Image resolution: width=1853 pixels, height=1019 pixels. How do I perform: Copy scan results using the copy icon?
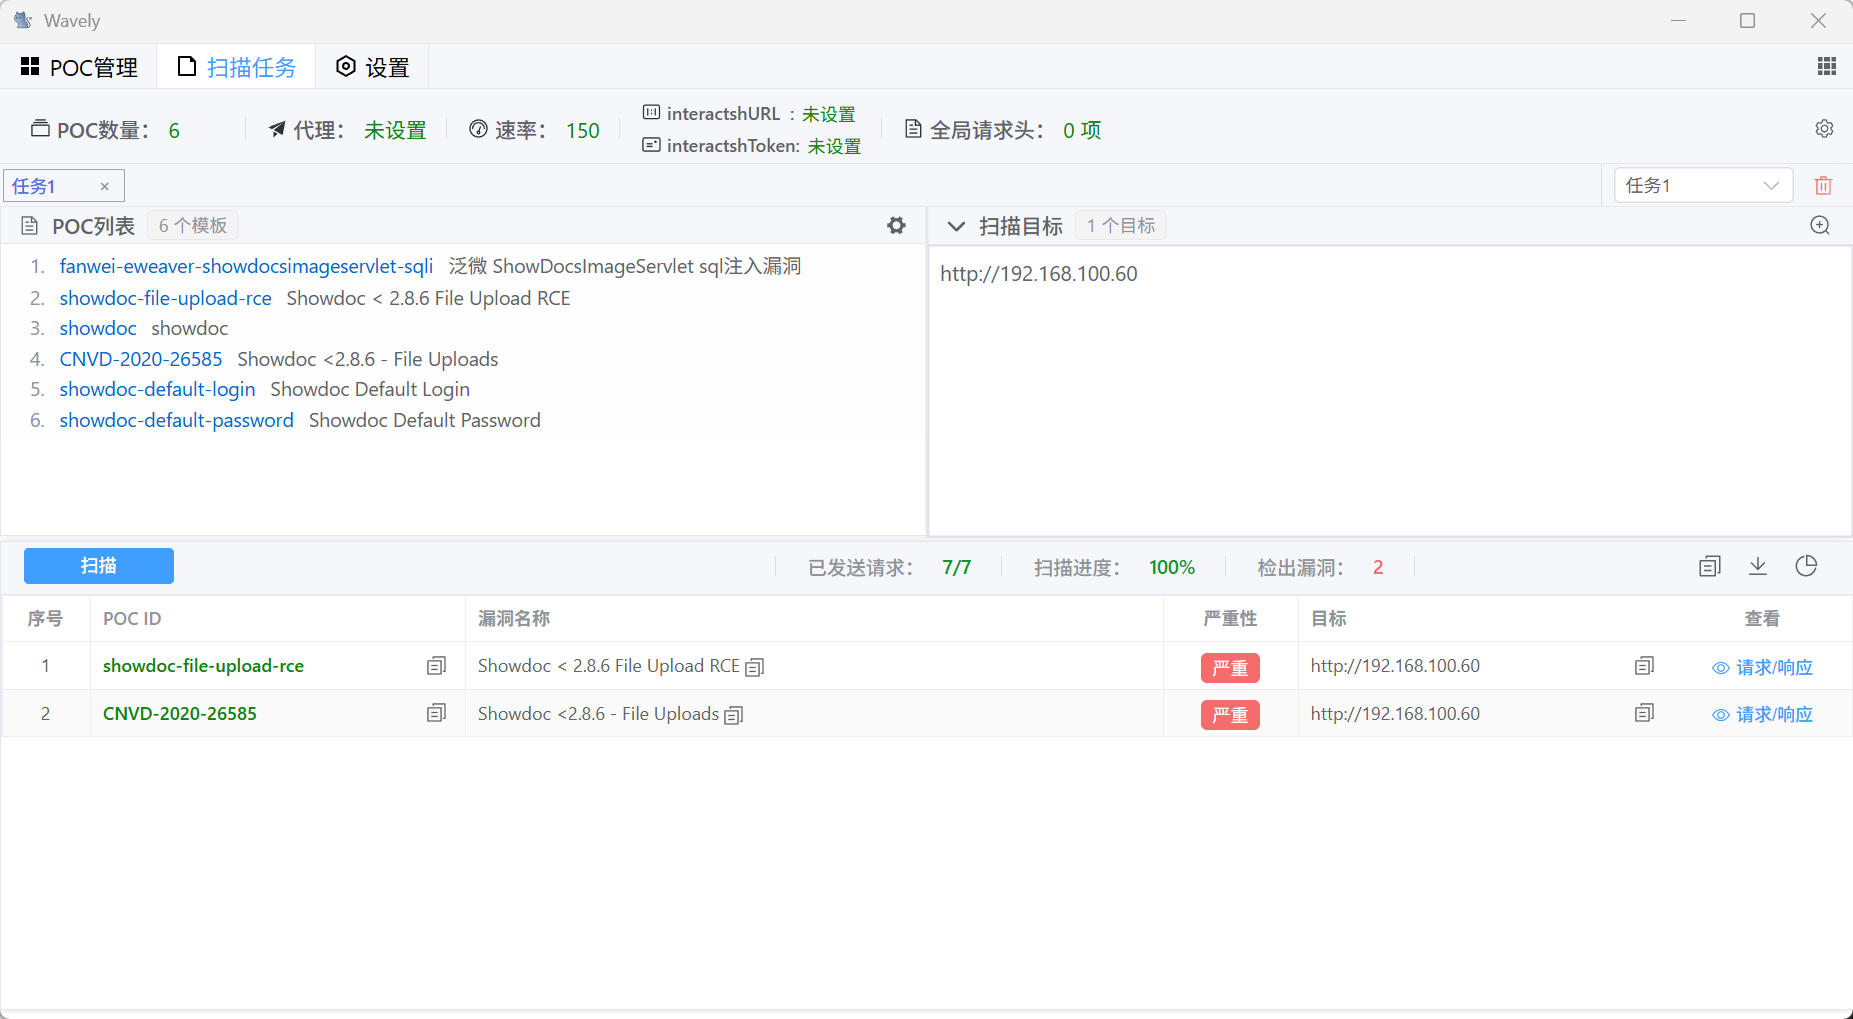pos(1710,566)
